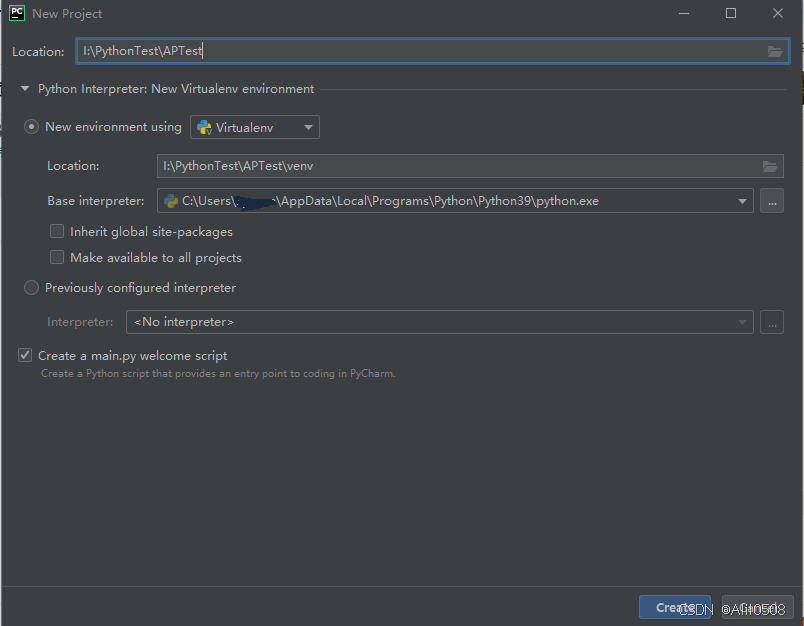Uncheck "Create a main.py welcome script"
Image resolution: width=804 pixels, height=626 pixels.
tap(24, 354)
